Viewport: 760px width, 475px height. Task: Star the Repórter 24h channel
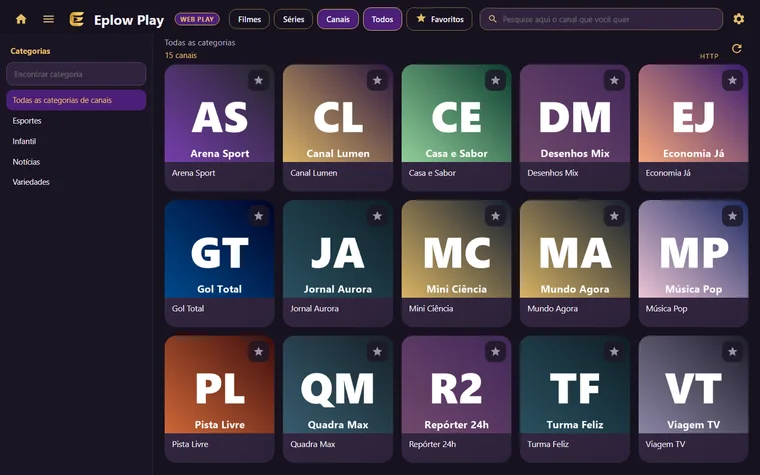coord(495,352)
